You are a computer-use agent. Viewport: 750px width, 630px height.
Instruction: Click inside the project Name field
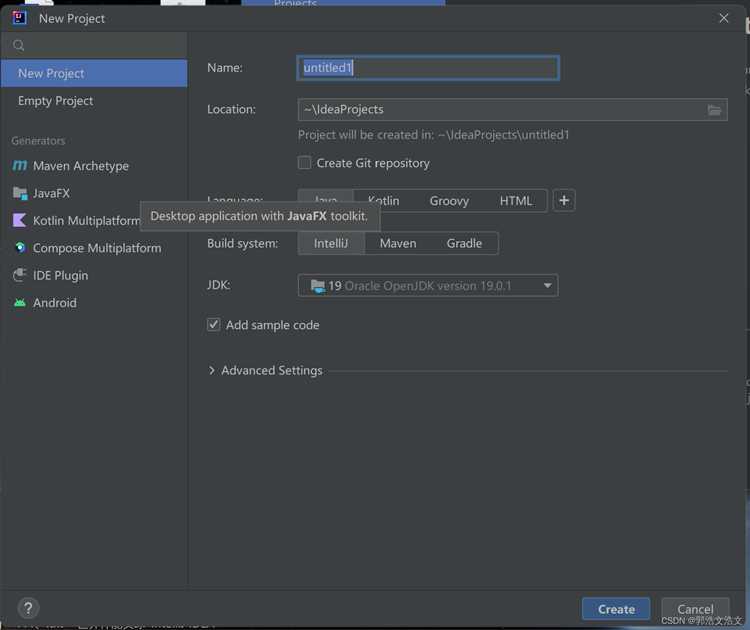click(428, 68)
